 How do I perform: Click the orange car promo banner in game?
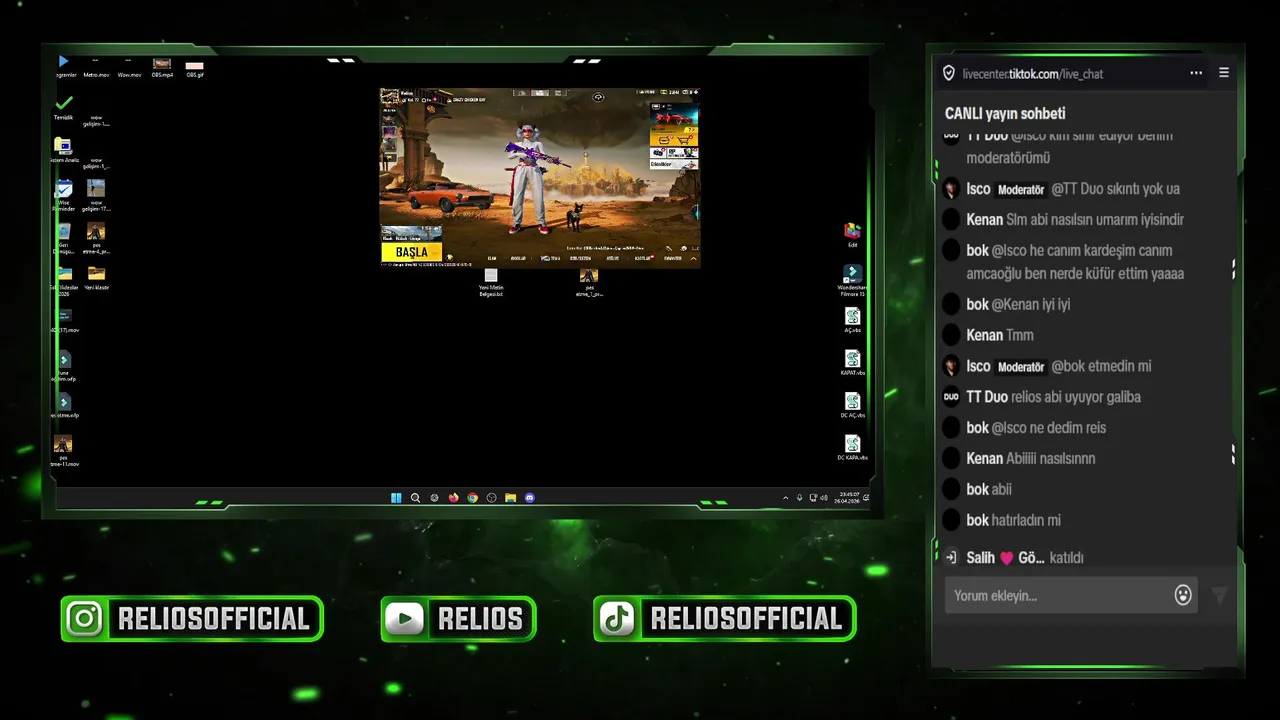[674, 117]
